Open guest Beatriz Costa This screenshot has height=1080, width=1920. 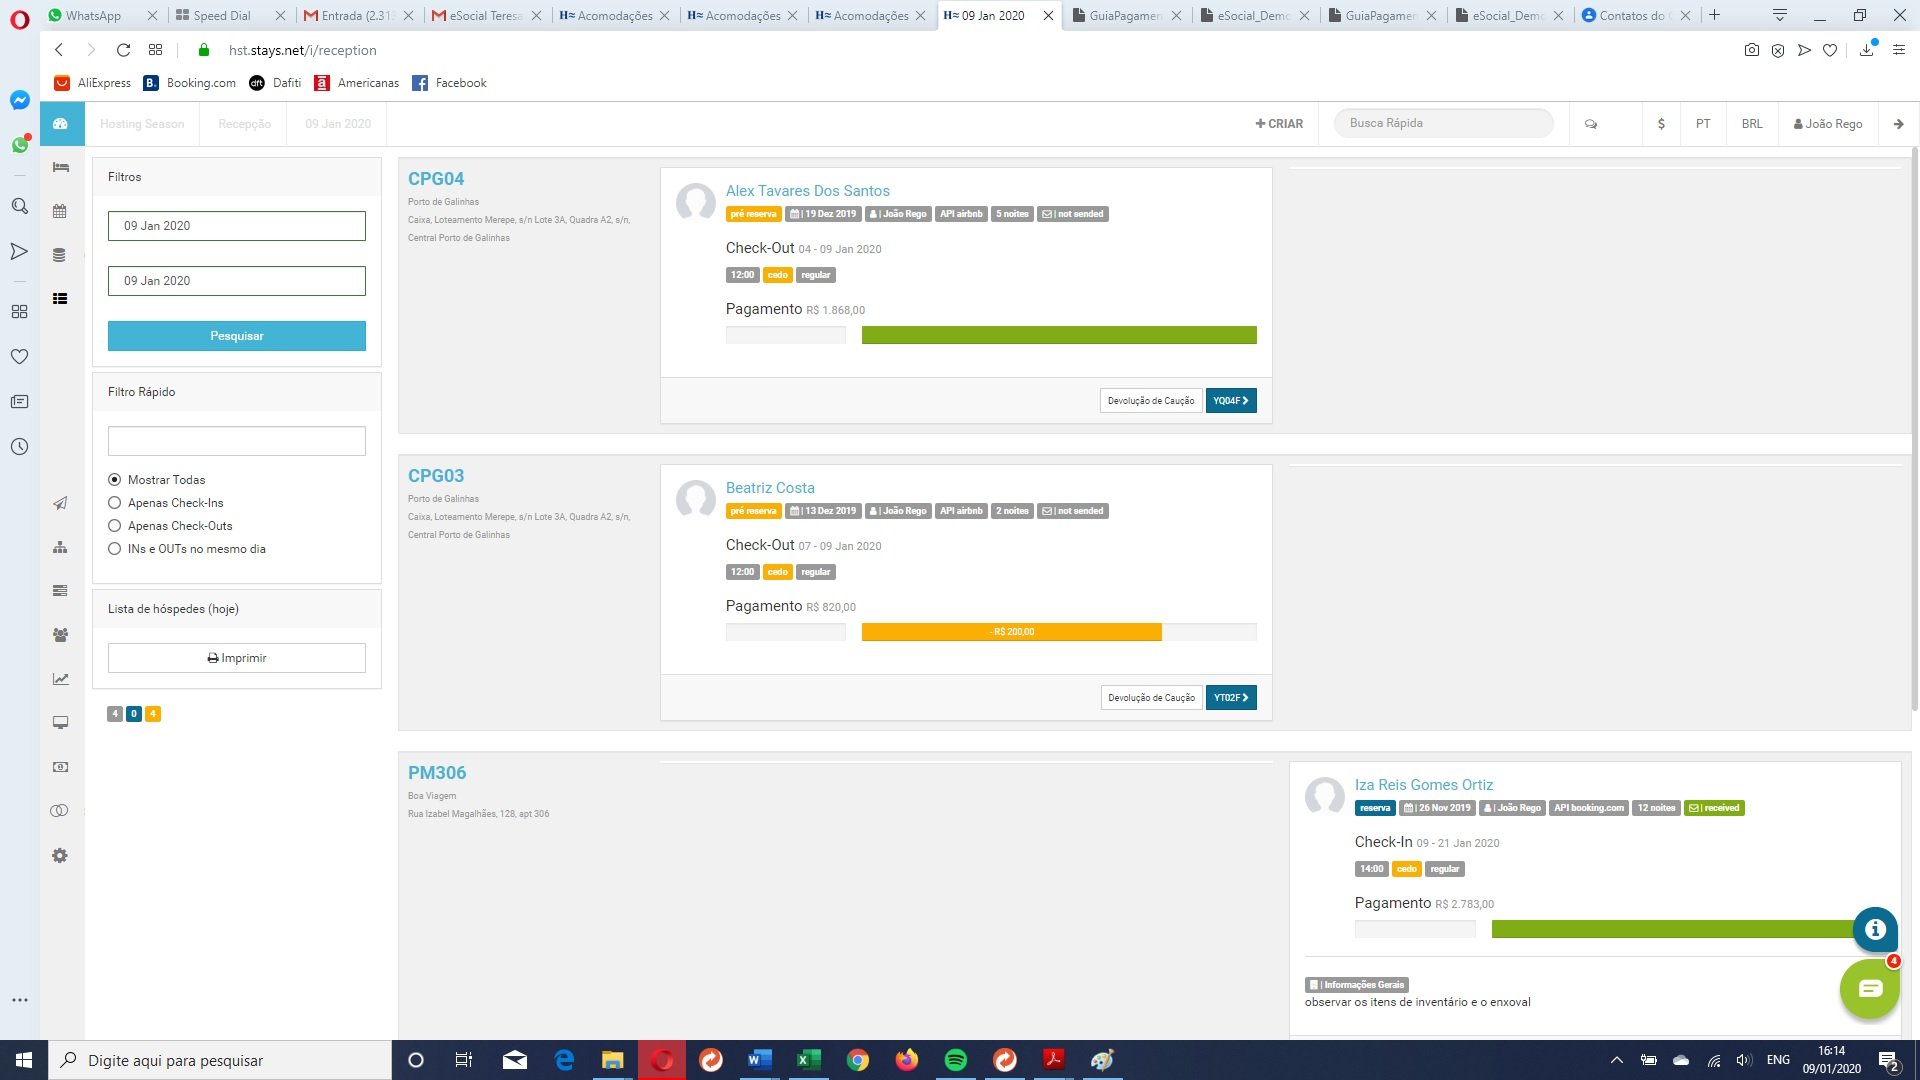pyautogui.click(x=770, y=488)
